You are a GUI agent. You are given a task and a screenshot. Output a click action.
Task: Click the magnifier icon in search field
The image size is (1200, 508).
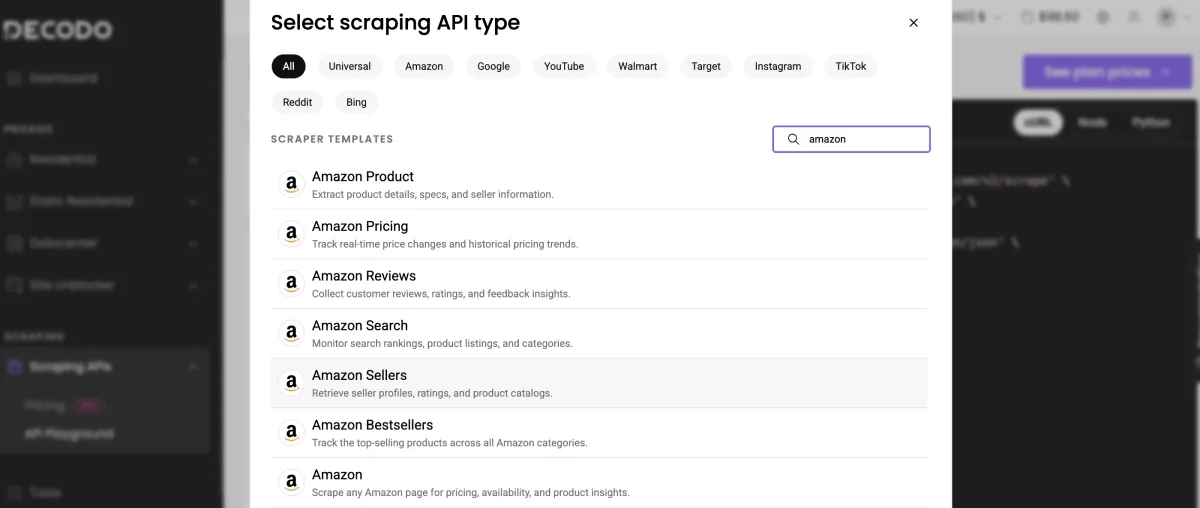click(x=793, y=139)
